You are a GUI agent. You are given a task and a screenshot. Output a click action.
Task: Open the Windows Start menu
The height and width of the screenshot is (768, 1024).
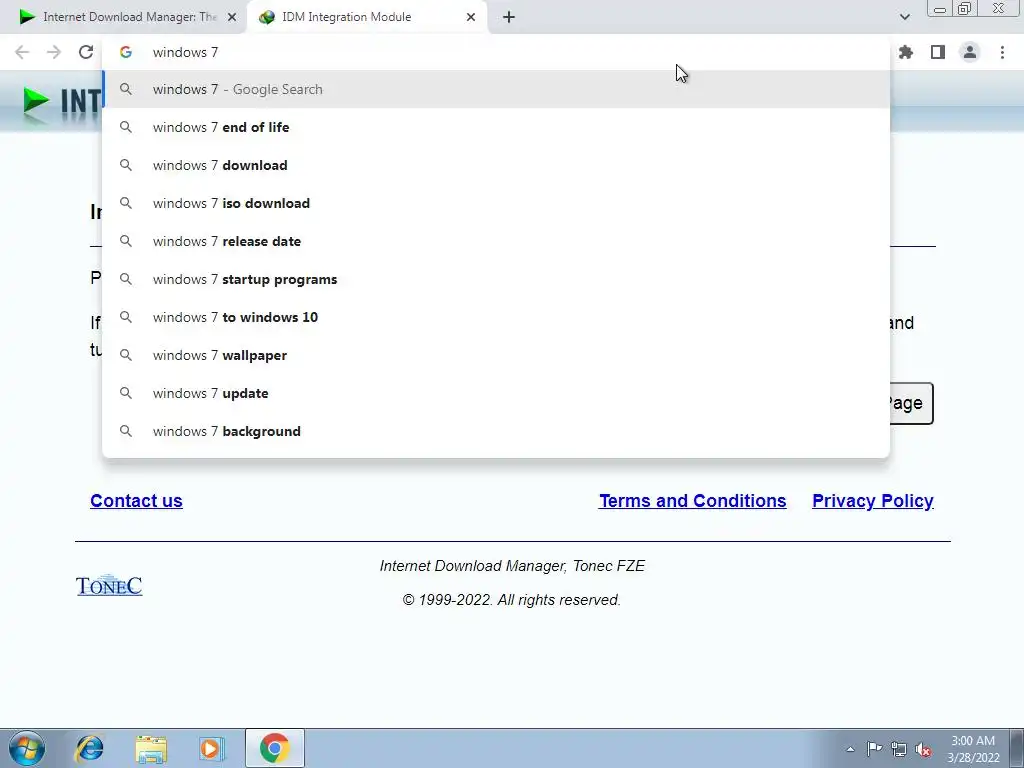27,748
